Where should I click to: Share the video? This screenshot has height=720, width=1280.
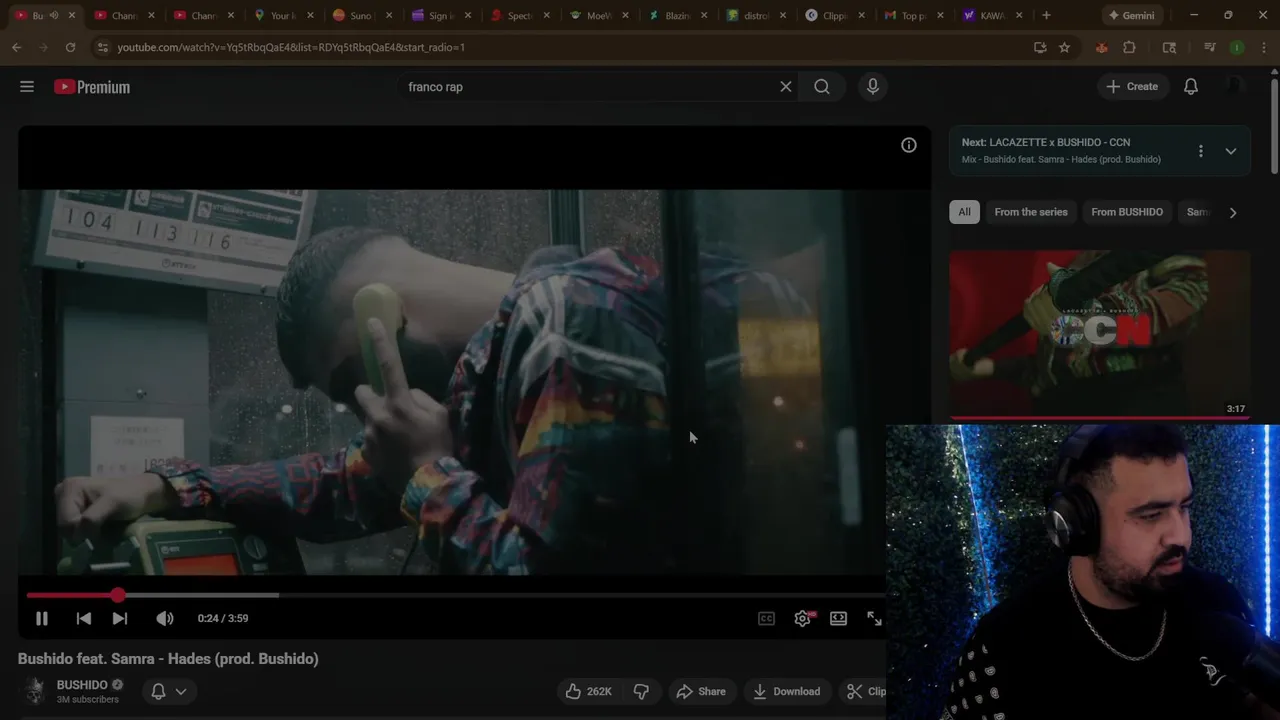click(701, 691)
